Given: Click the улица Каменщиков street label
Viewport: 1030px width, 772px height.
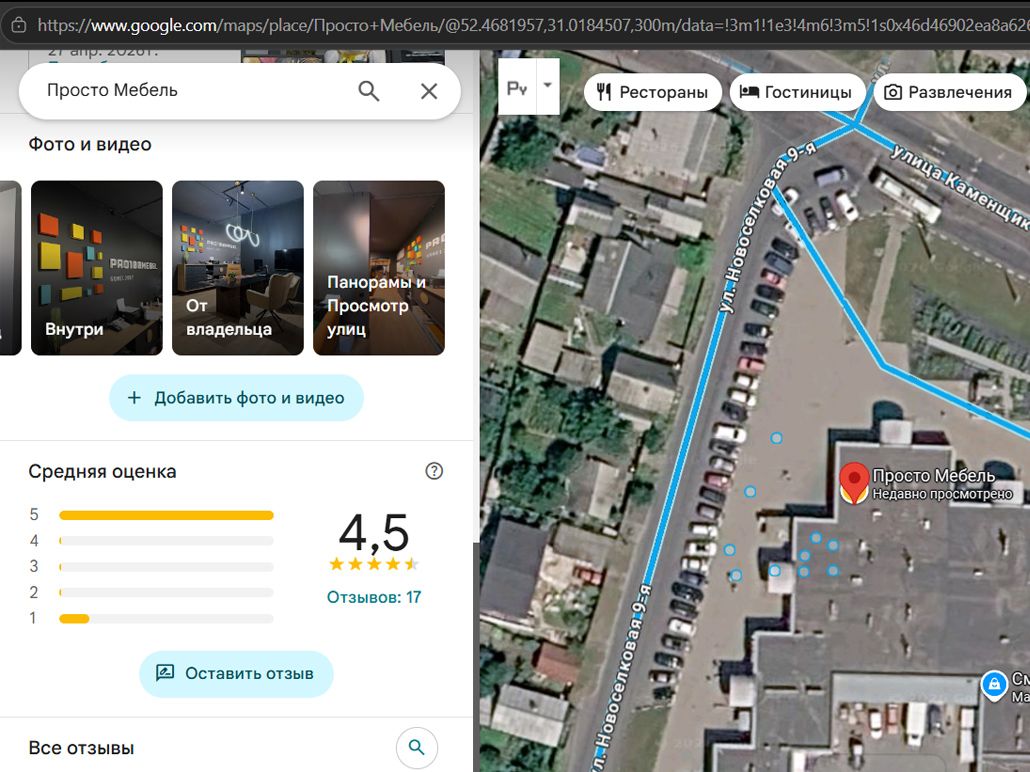Looking at the screenshot, I should coord(960,187).
